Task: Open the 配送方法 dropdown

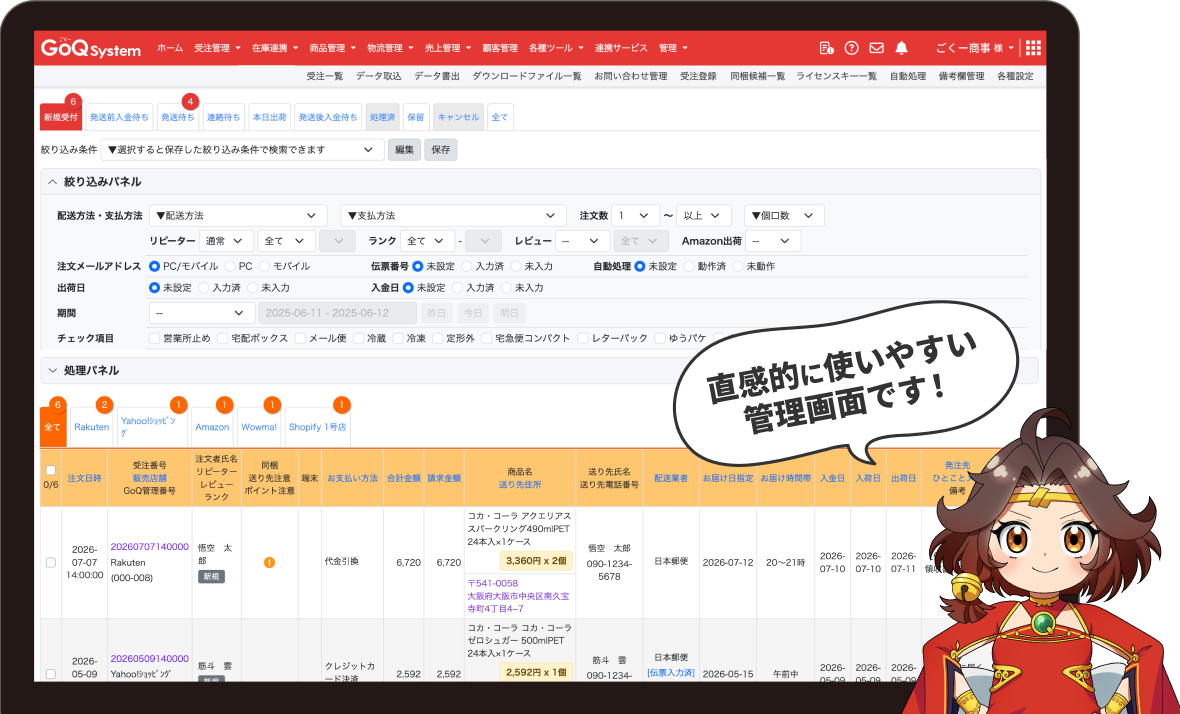Action: [x=238, y=215]
